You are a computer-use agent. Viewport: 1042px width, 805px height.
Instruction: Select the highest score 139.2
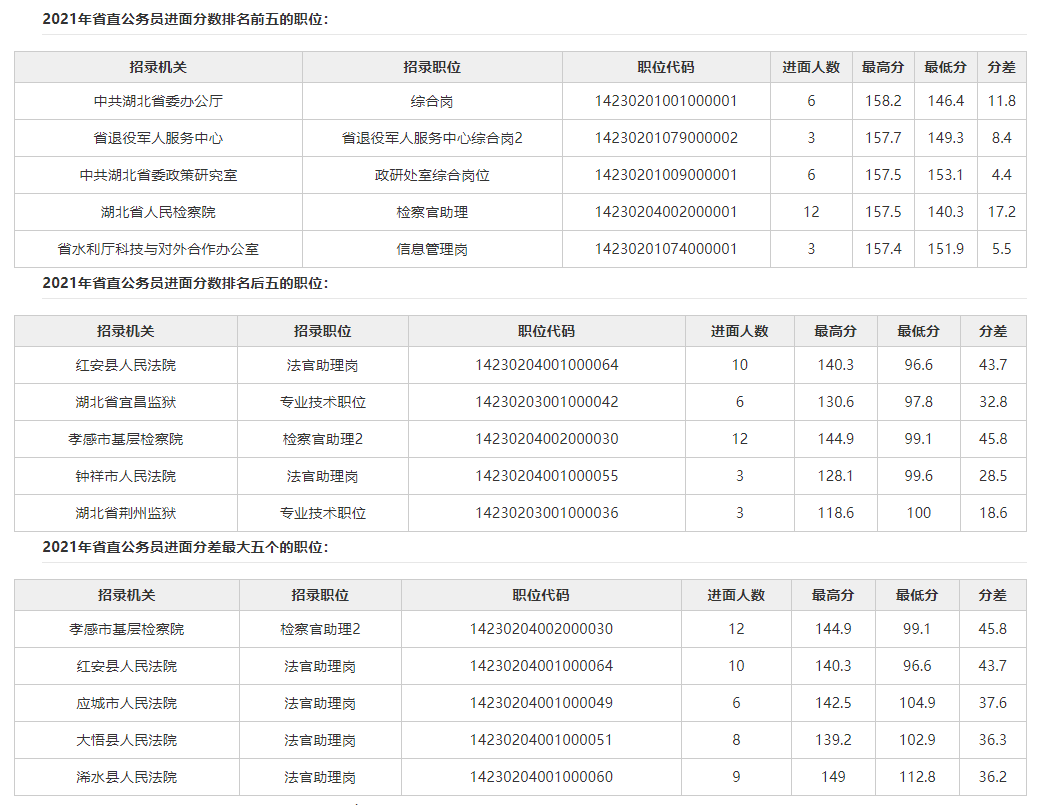point(833,741)
